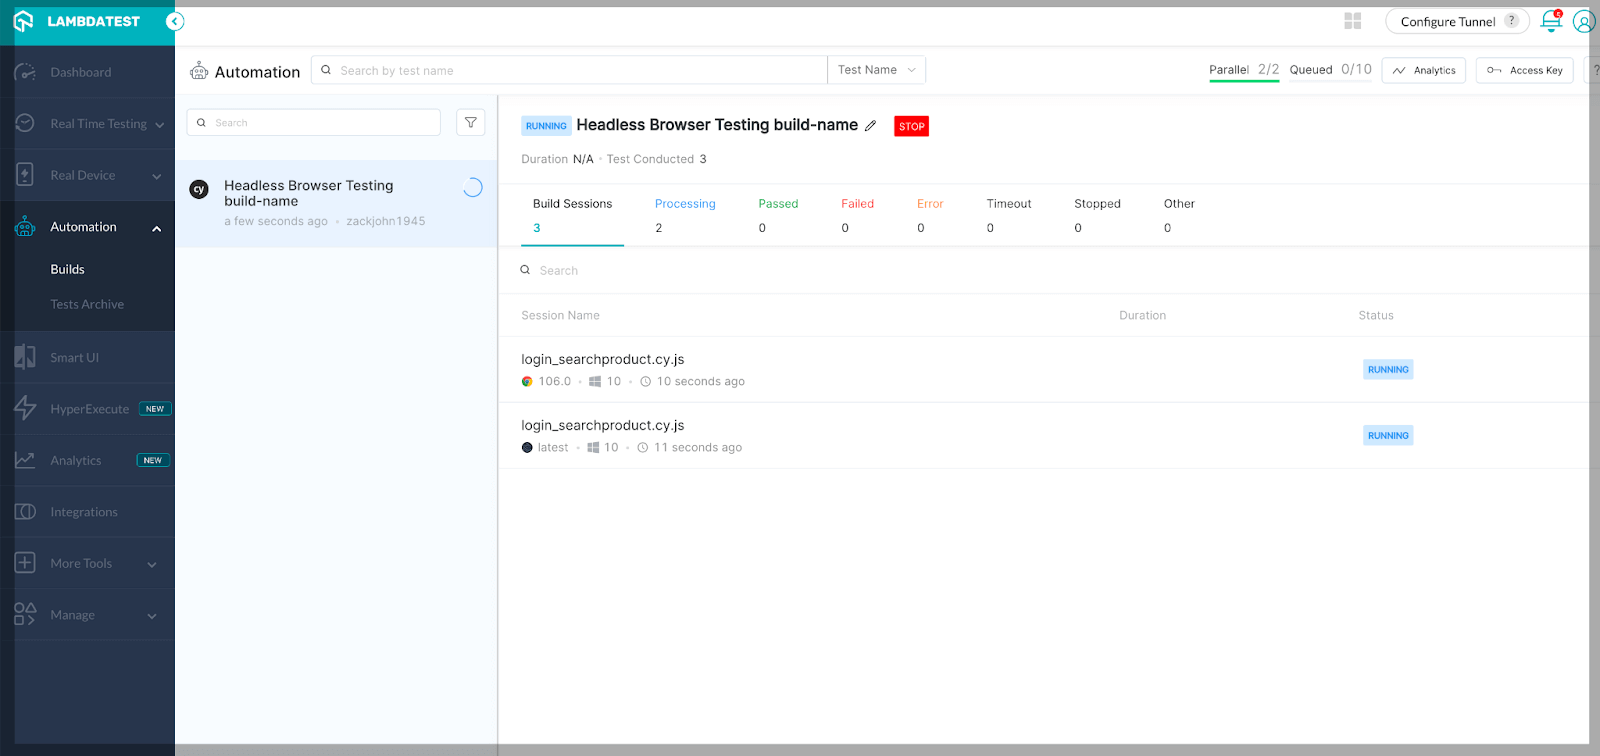1600x756 pixels.
Task: Click the Access Key button
Action: pos(1525,70)
